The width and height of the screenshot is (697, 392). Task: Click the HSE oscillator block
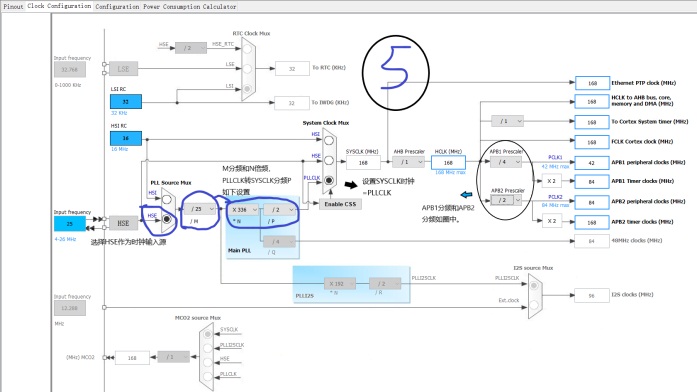click(x=123, y=223)
